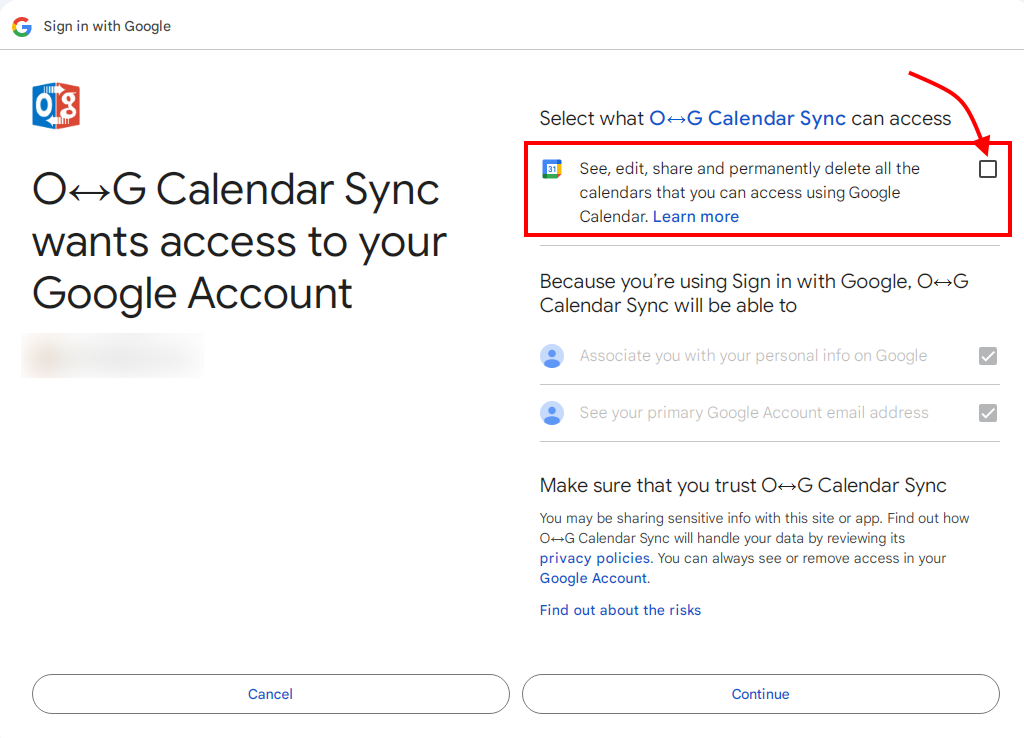Enable the calendar access checkbox
1024x738 pixels.
(988, 169)
